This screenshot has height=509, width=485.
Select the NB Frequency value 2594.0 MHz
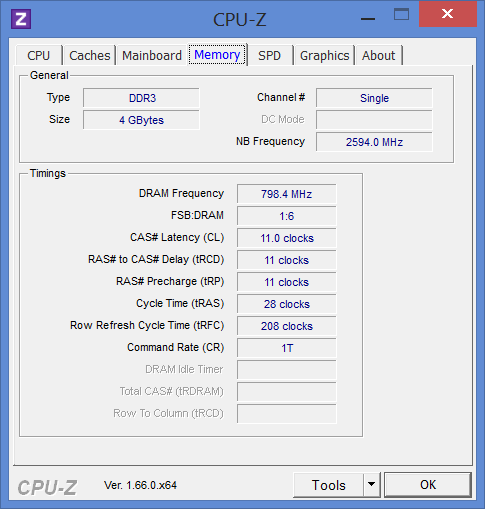point(374,142)
